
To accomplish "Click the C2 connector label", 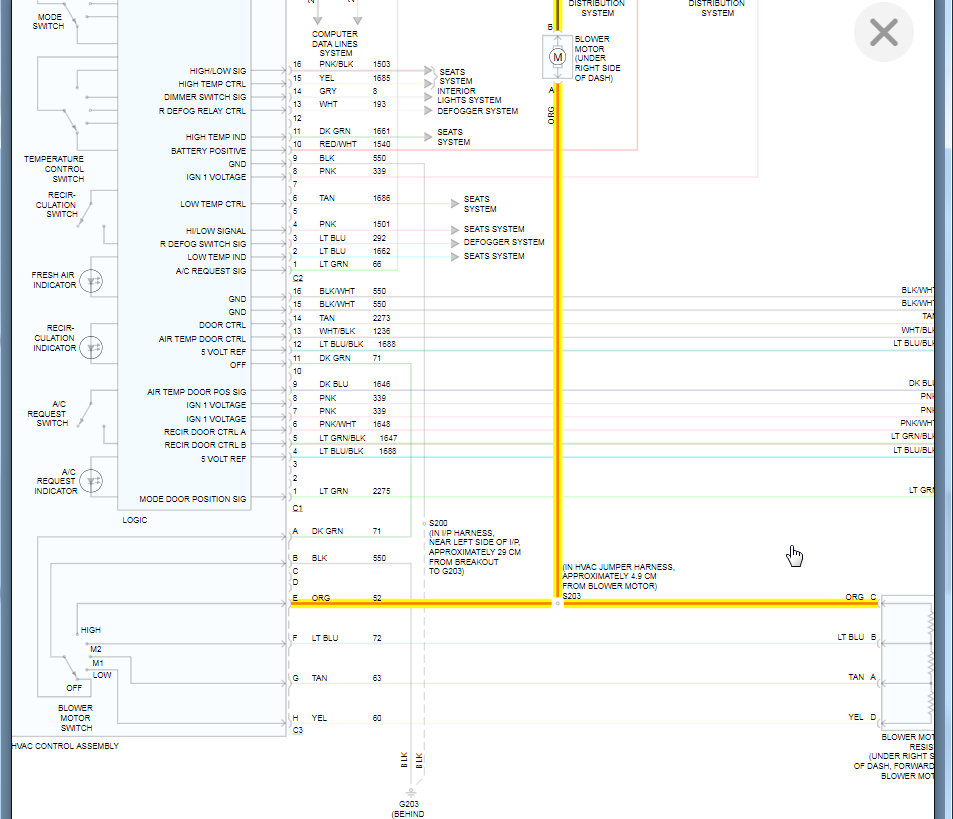I will coord(298,279).
